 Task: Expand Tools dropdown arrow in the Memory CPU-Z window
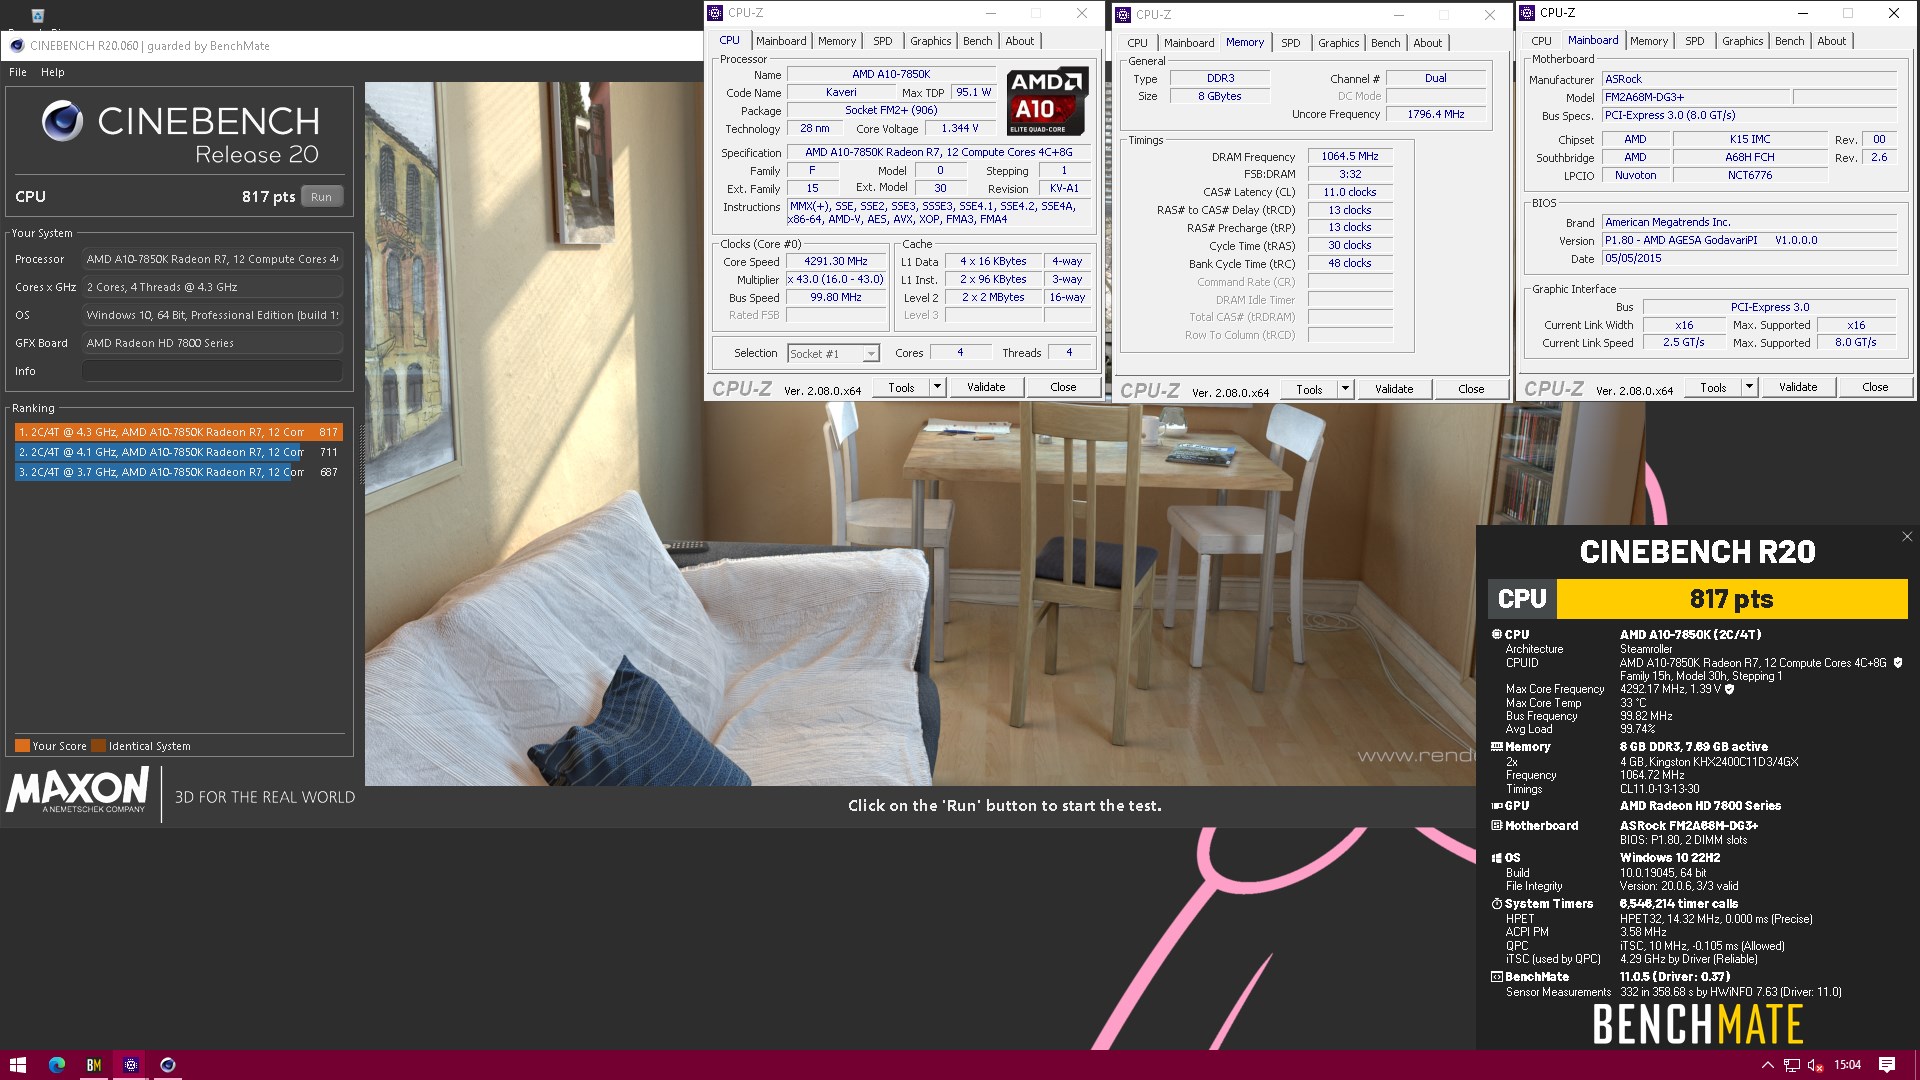coord(1345,389)
